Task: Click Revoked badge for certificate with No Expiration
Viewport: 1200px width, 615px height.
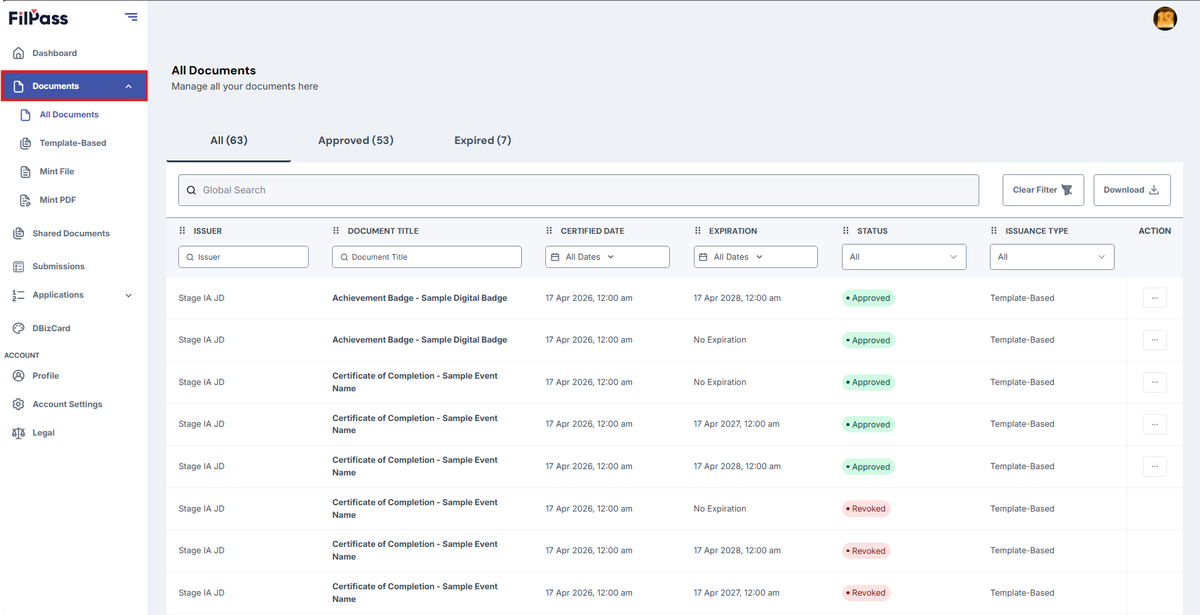Action: 866,509
